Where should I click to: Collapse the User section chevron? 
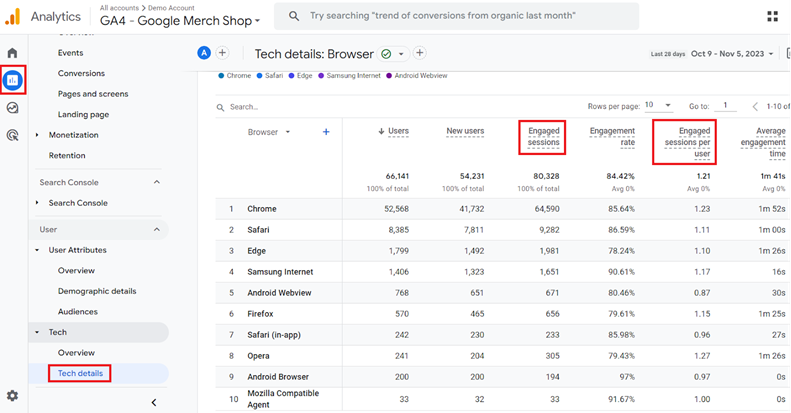click(157, 229)
